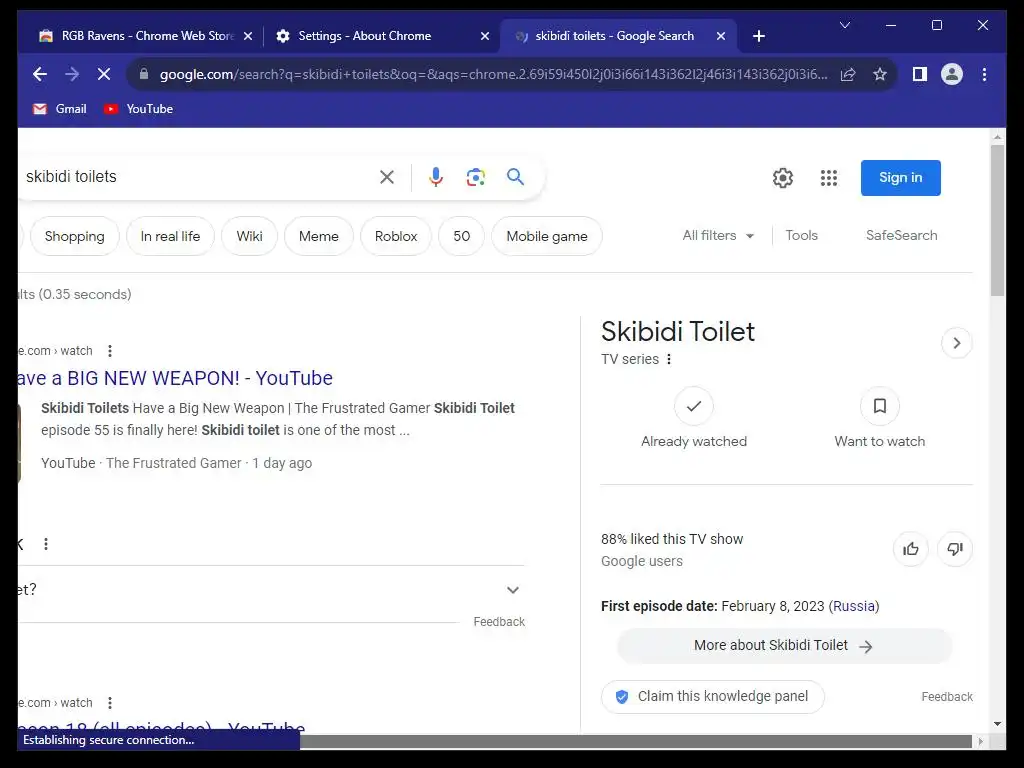Bookmark this page with the star icon
Image resolution: width=1024 pixels, height=768 pixels.
[x=880, y=74]
